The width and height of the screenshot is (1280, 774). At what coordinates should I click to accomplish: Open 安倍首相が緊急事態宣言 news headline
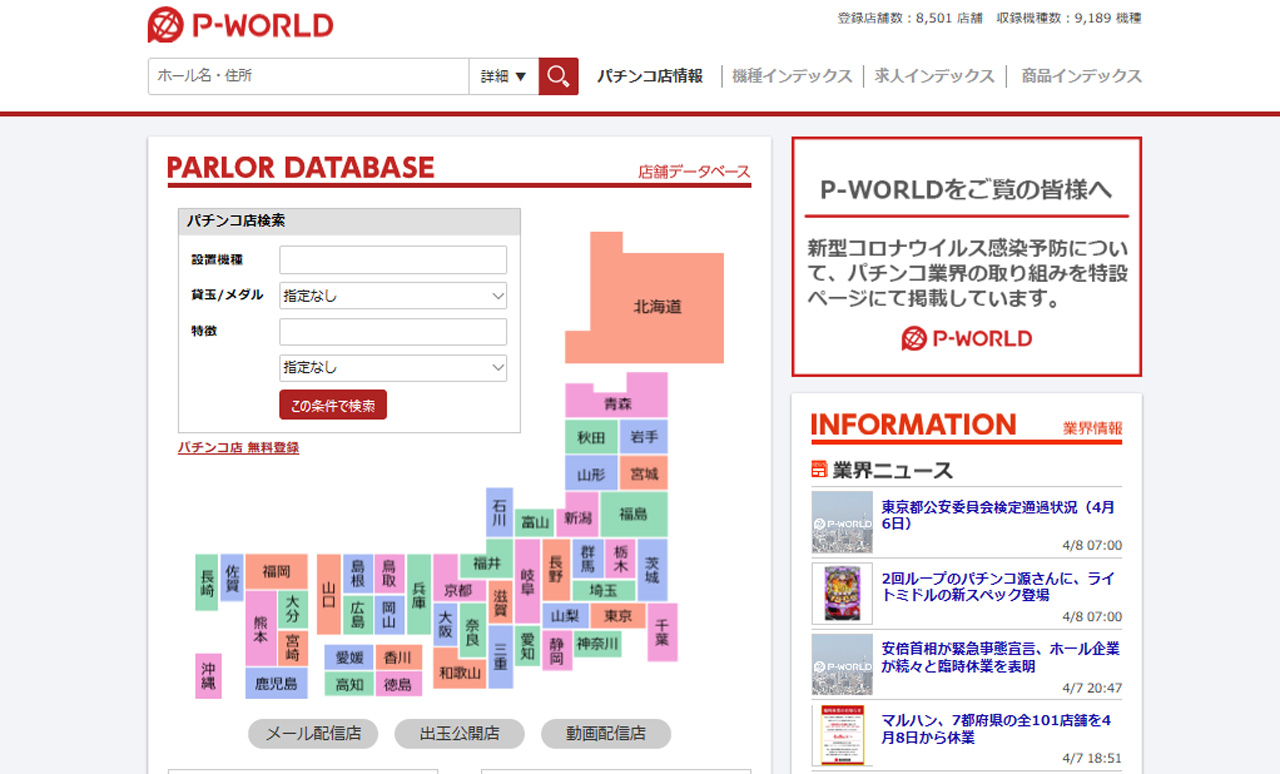pos(1001,657)
